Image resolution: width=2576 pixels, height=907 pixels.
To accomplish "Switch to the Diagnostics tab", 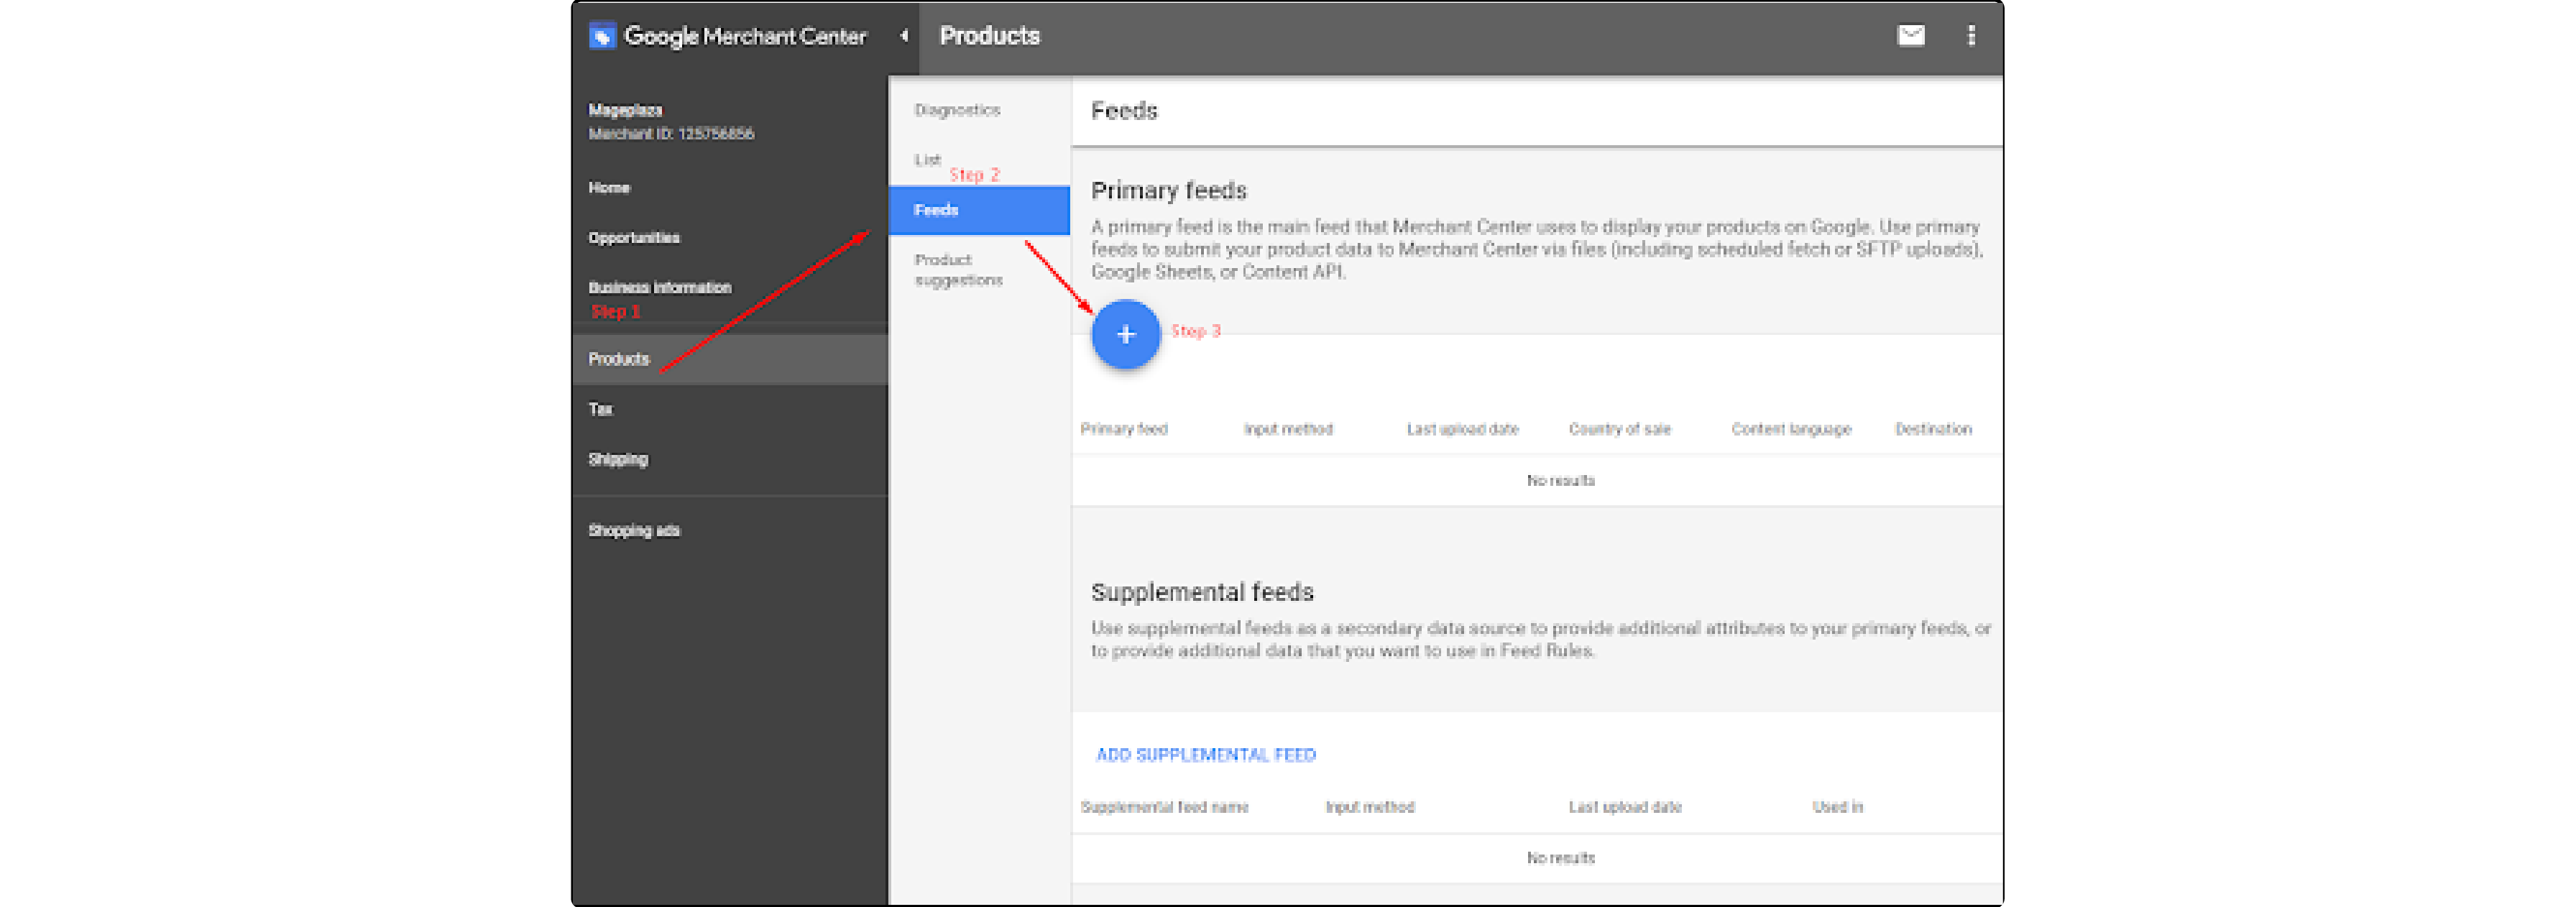I will click(x=957, y=110).
